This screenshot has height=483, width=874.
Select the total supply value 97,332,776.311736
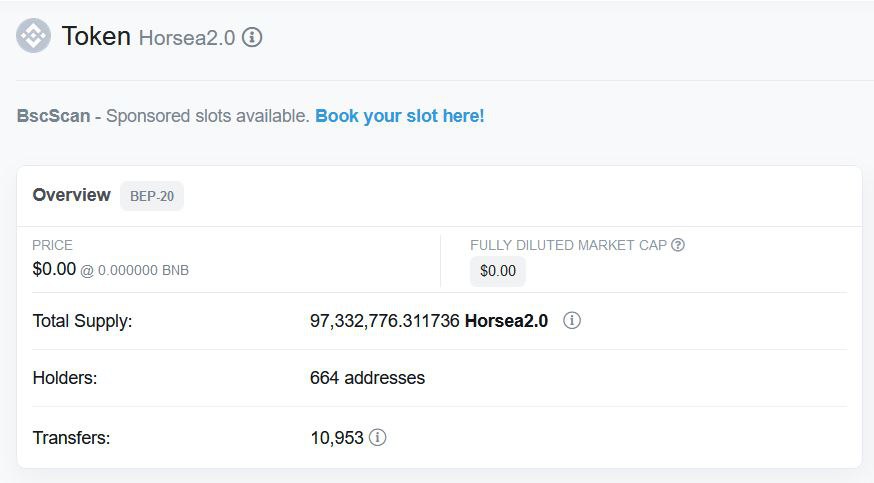pos(385,321)
